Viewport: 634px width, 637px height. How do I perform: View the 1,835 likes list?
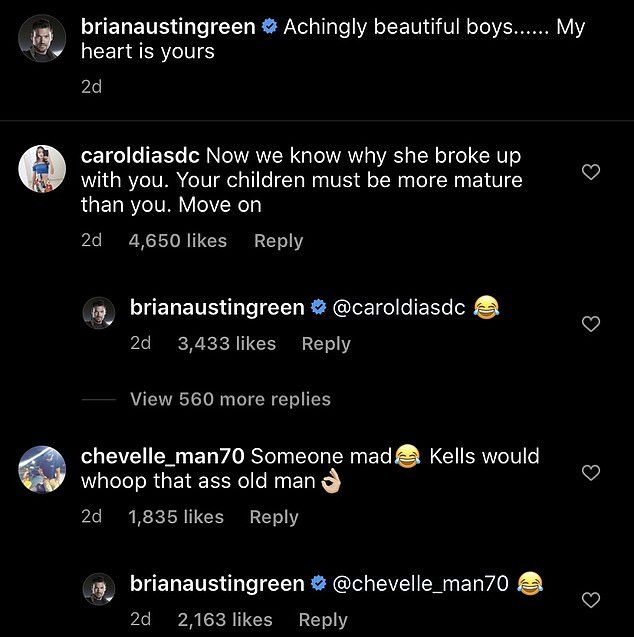point(176,517)
